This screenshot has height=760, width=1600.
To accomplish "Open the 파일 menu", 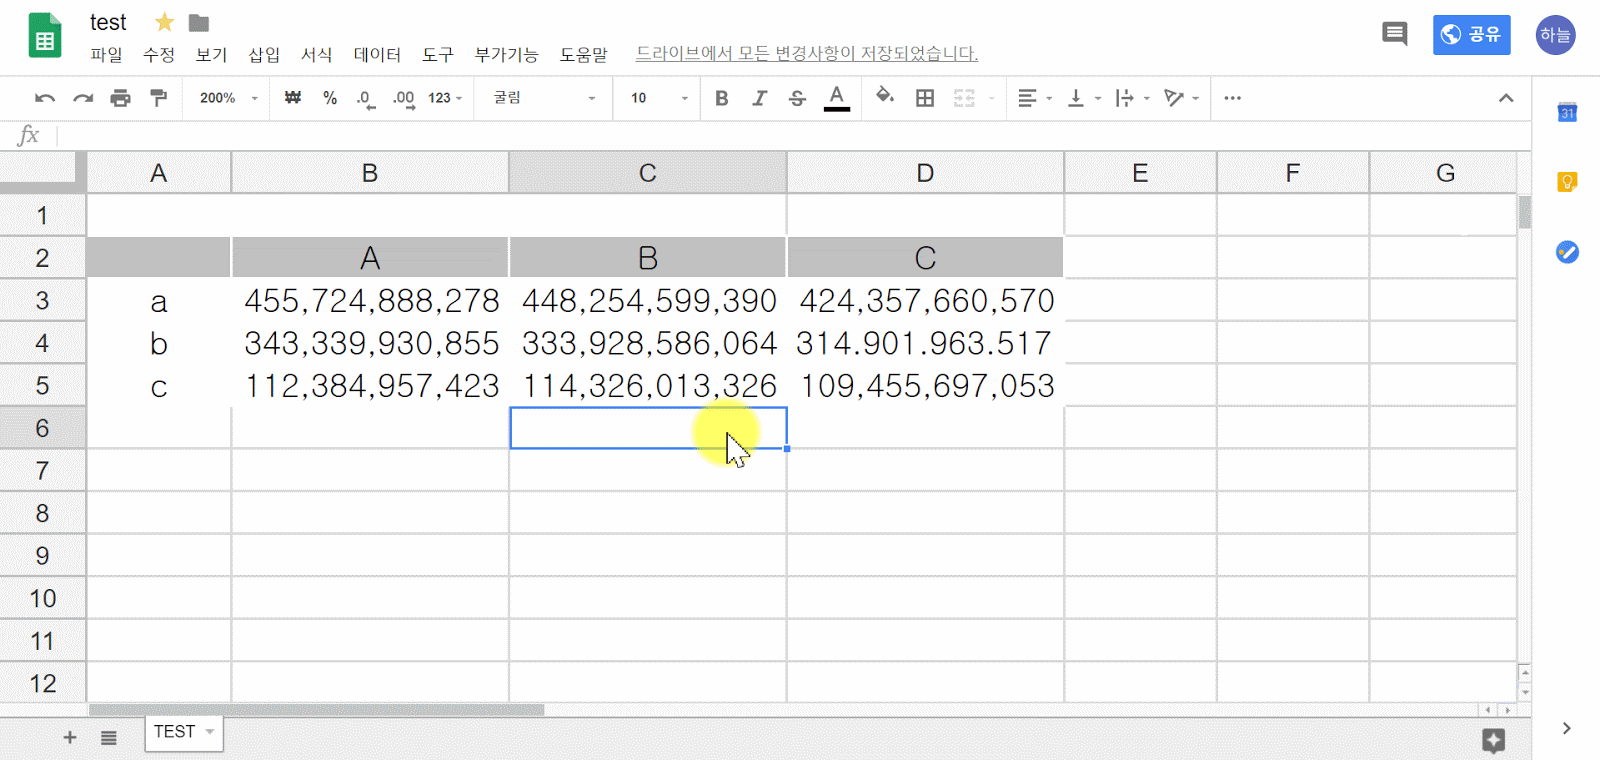I will click(106, 54).
